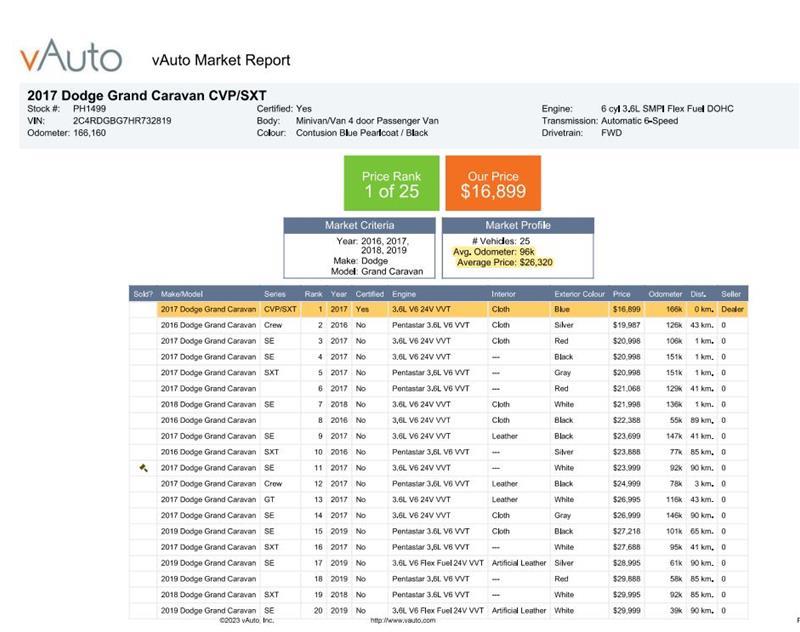Click the $27,688 price in rank 16
This screenshot has height=632, width=800.
(626, 547)
